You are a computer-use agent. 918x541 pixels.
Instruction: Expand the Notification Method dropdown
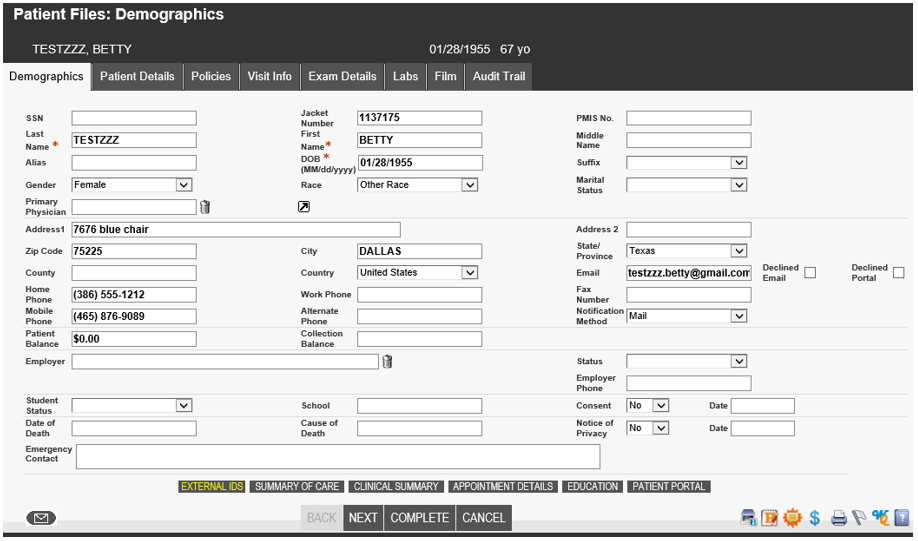(687, 316)
